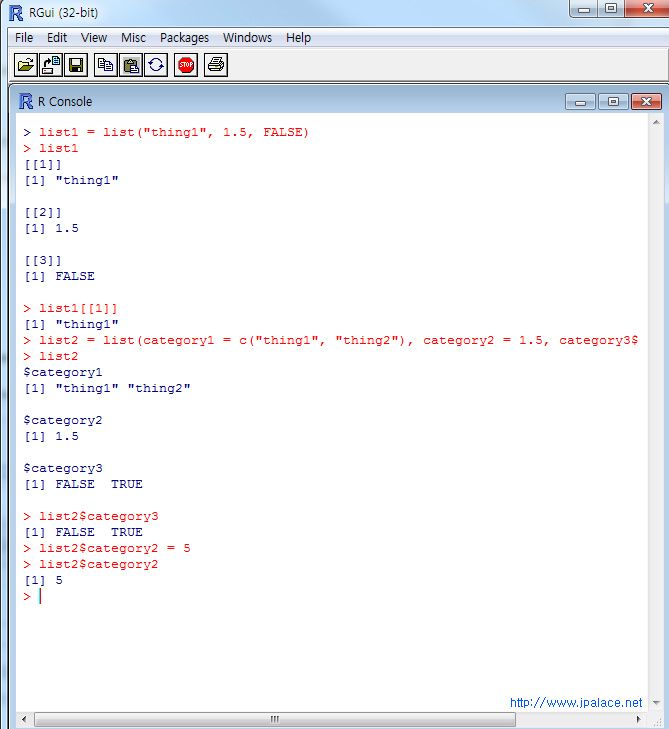Click the Copy and paste icon

[156, 65]
